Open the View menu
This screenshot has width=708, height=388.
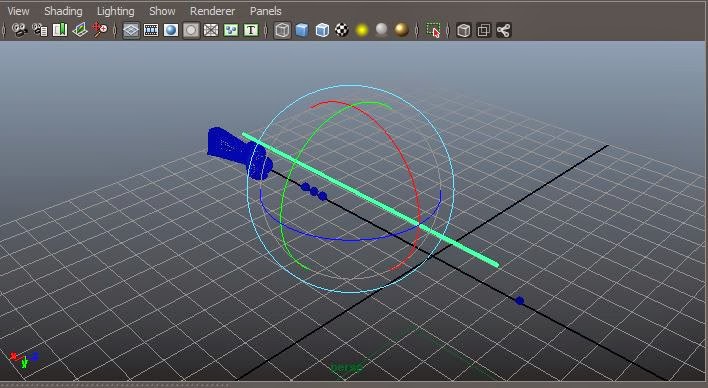tap(19, 11)
